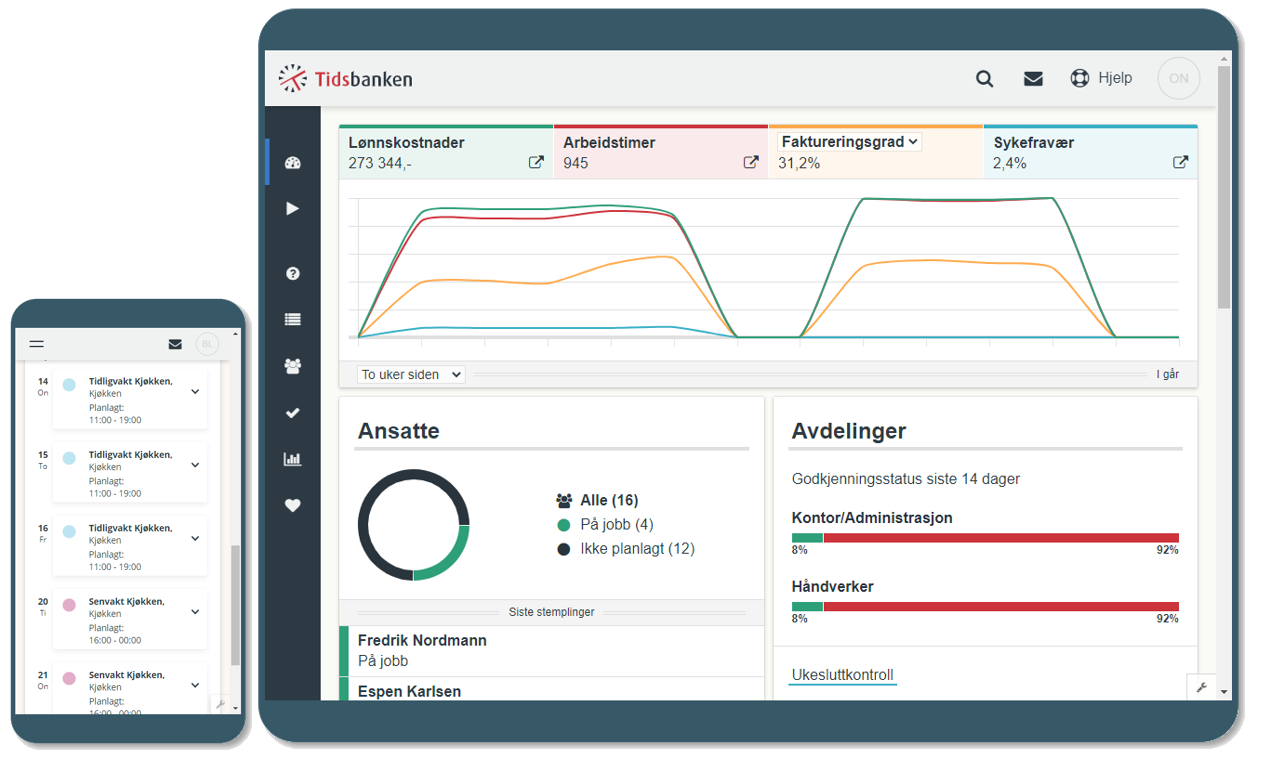Click the Hjelp lifebuoy icon

click(x=1079, y=78)
